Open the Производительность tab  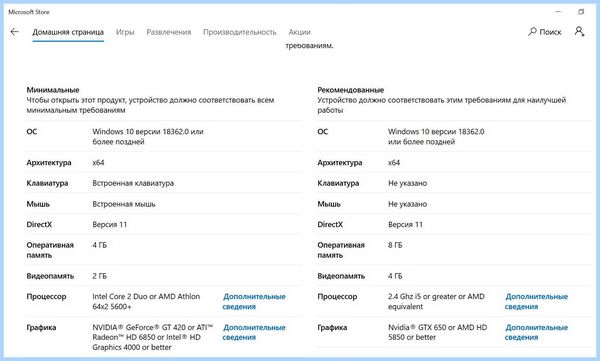pos(240,32)
